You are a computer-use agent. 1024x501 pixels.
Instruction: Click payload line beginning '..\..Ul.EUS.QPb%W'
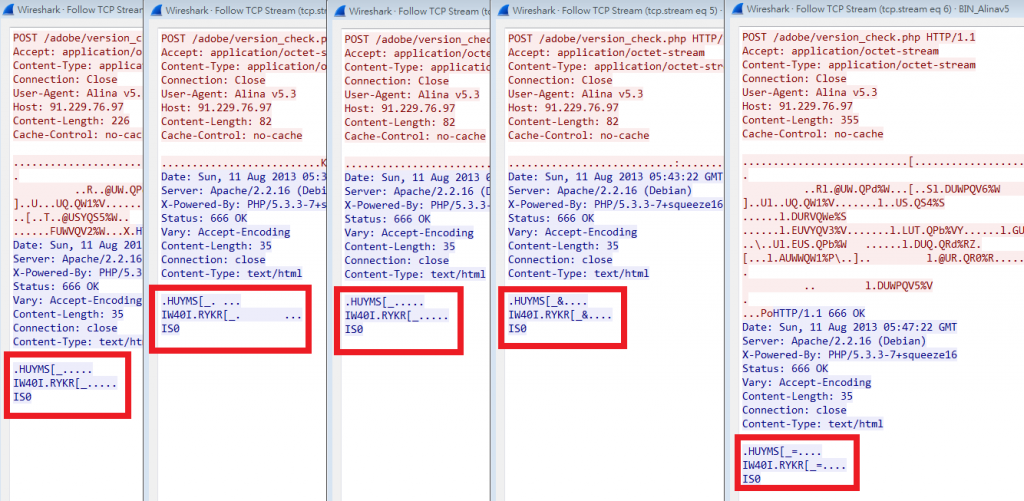(x=862, y=244)
